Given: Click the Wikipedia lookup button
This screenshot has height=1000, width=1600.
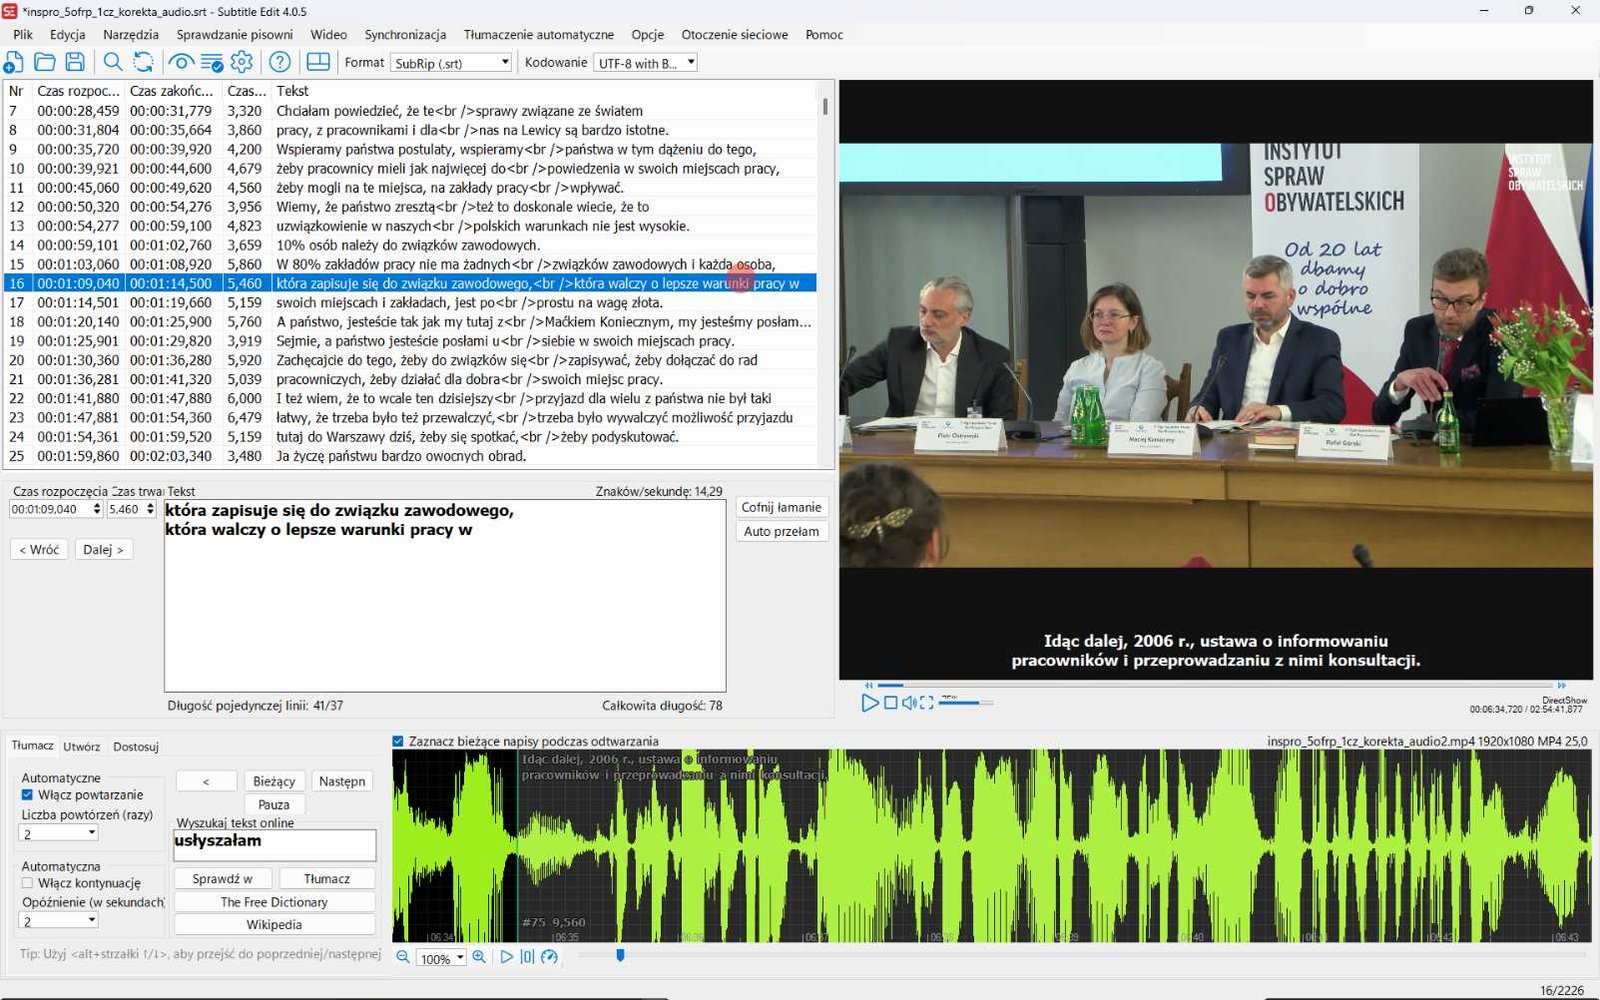Looking at the screenshot, I should (x=274, y=925).
